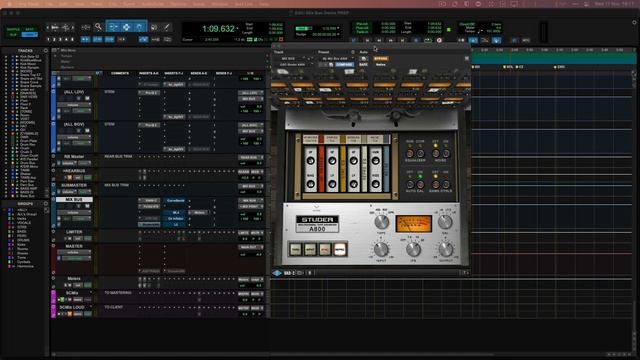Click the THRU path button on Studer
640x360 pixels.
[x=296, y=249]
